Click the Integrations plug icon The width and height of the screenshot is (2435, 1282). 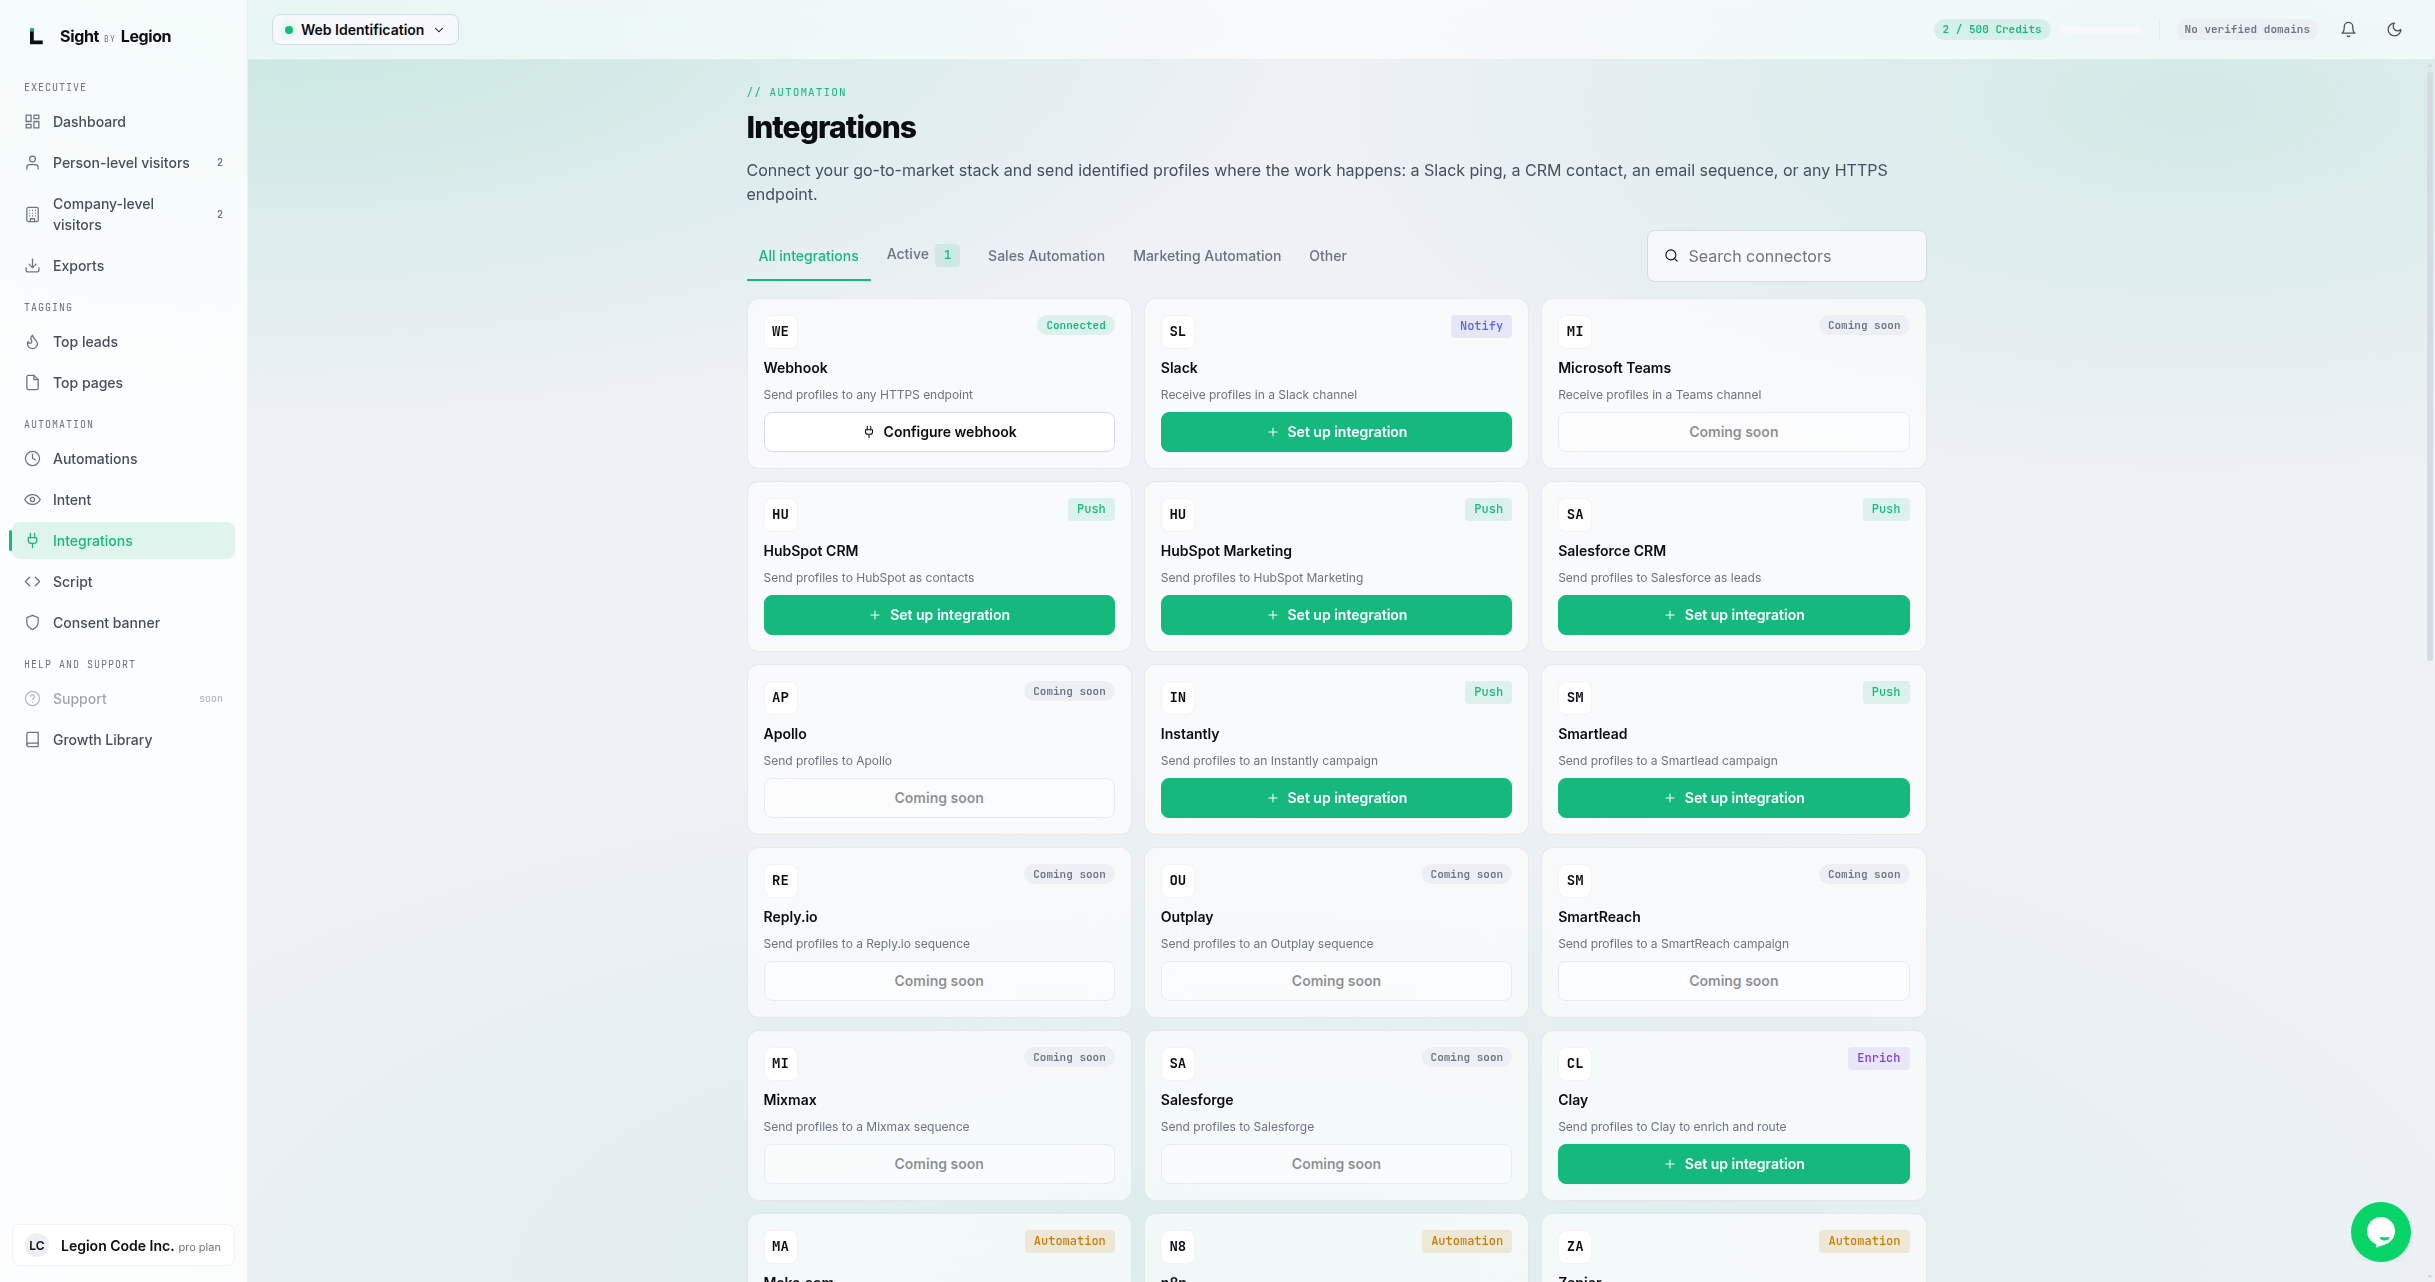33,541
